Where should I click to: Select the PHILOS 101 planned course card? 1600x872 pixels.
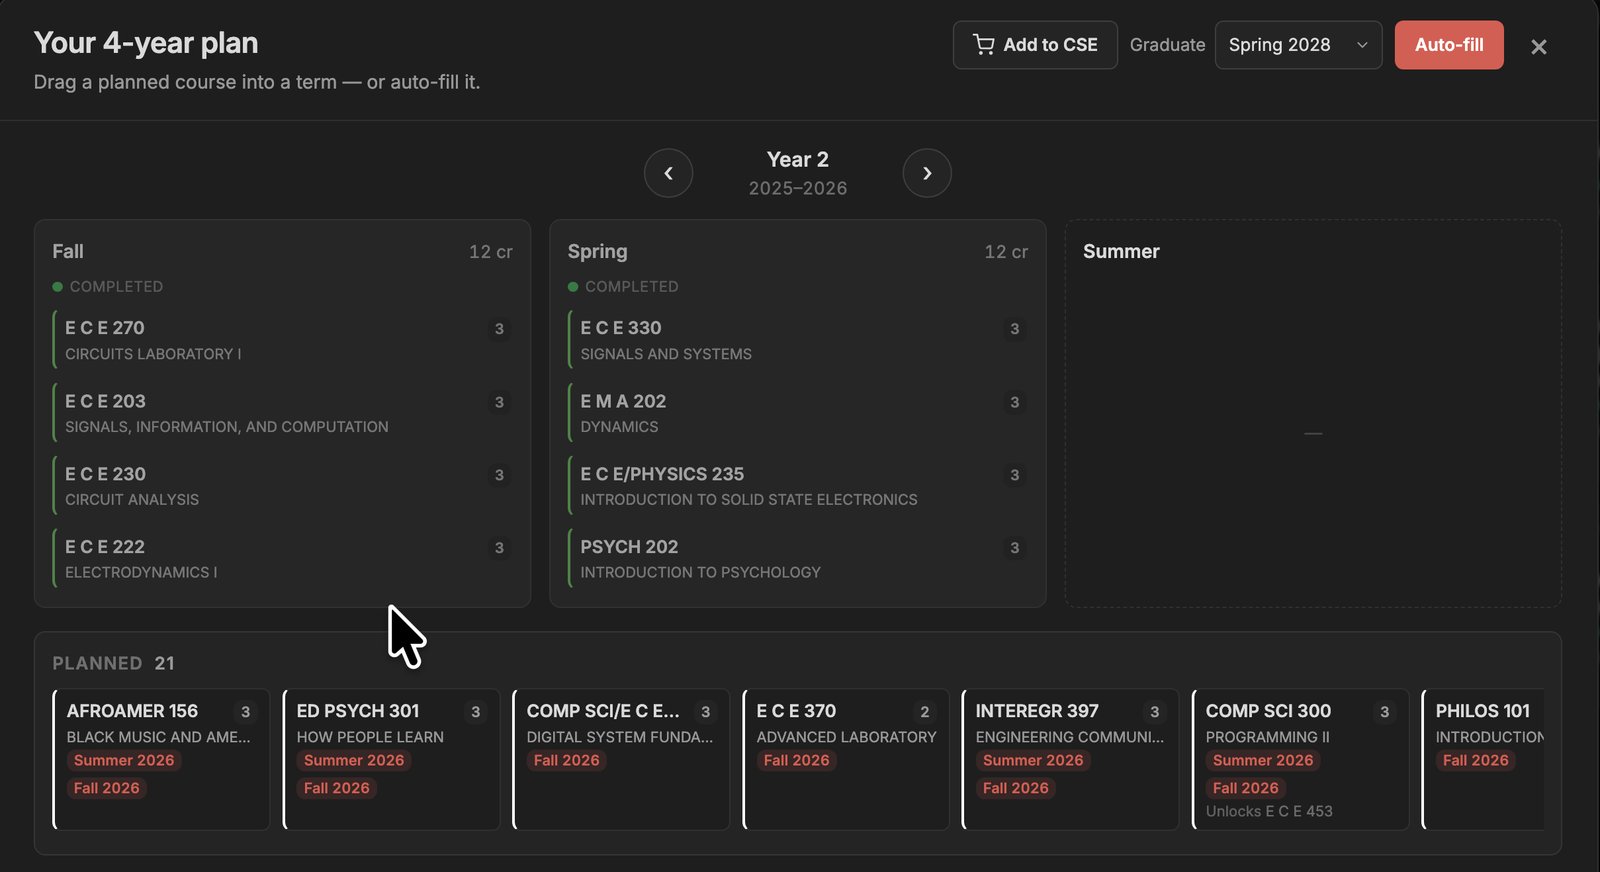pos(1483,759)
